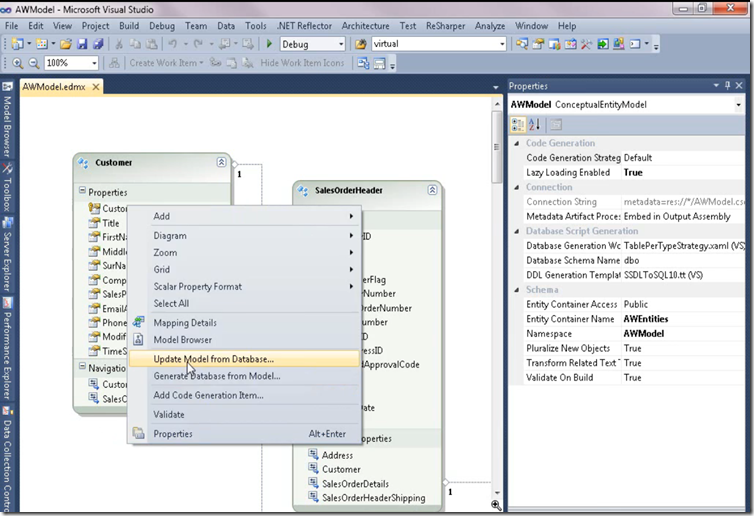754x516 pixels.
Task: Click the Model Browser icon in the context menu
Action: 138,339
